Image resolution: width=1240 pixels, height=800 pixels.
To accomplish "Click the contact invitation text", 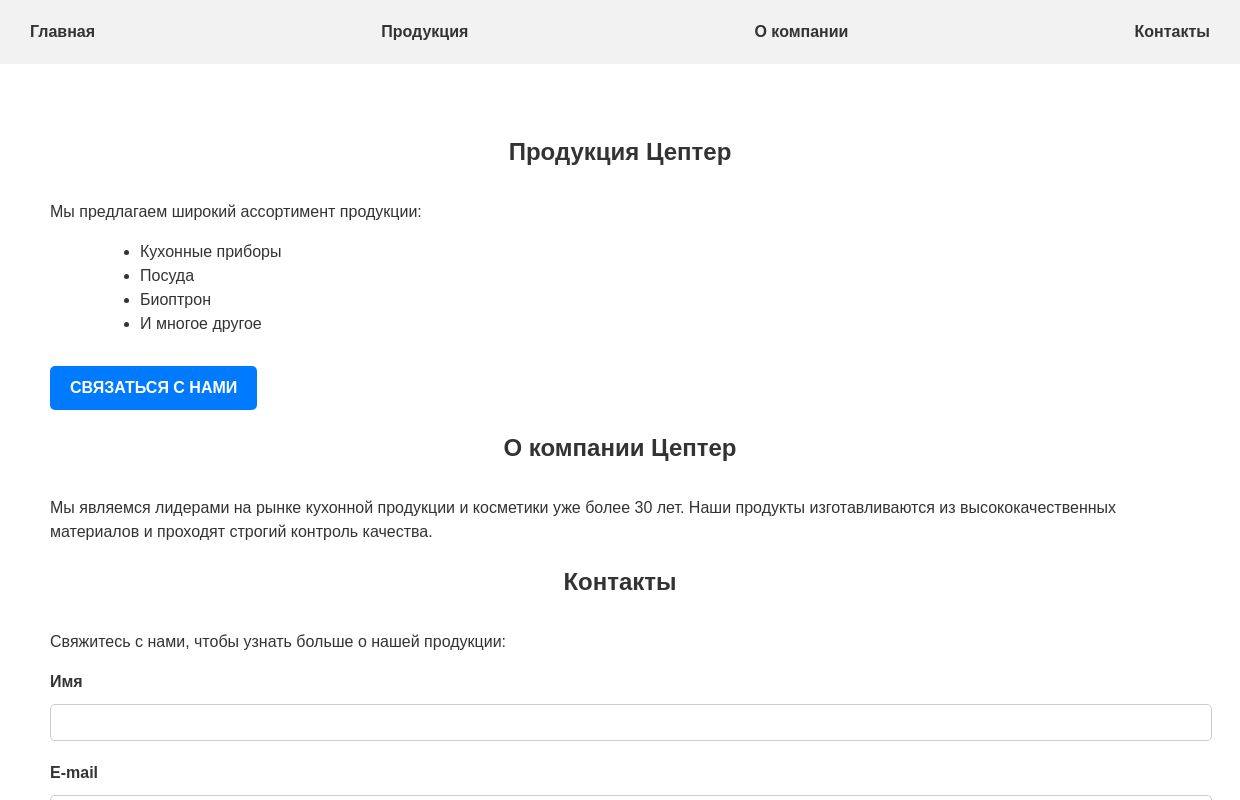I will pos(278,641).
